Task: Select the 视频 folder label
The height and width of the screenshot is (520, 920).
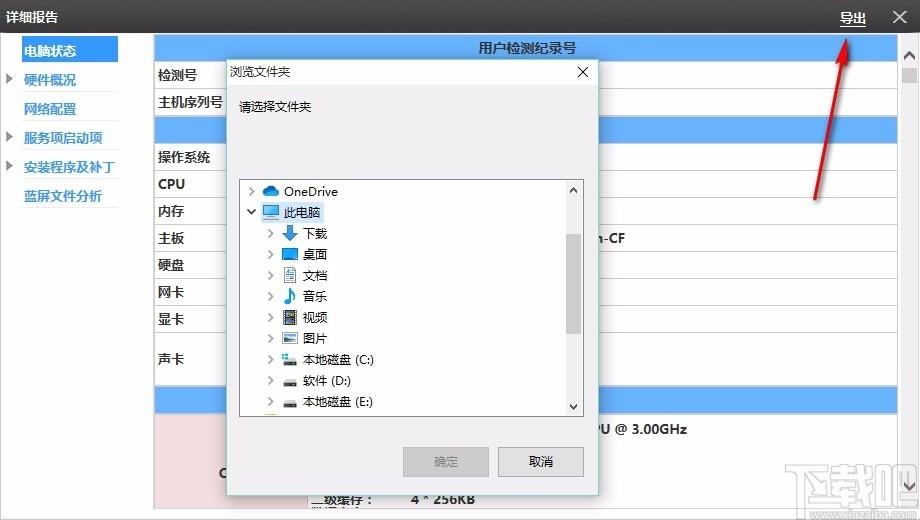Action: pyautogui.click(x=315, y=318)
